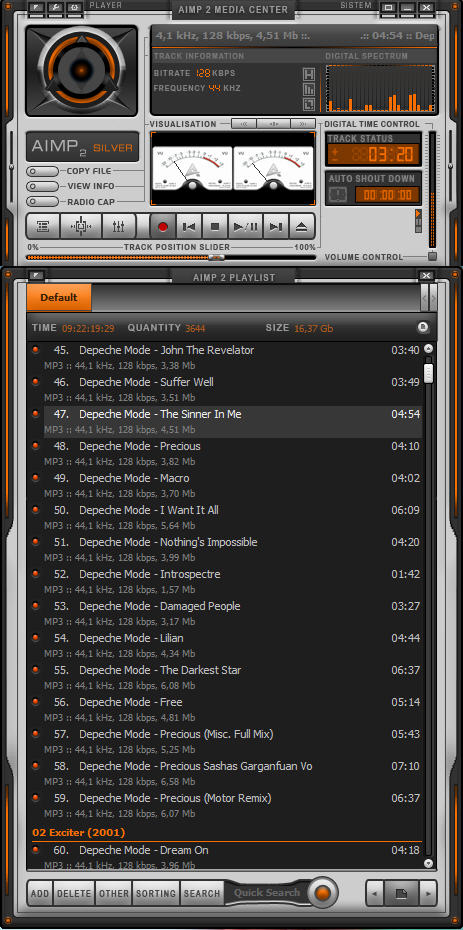Click the middle visualisation selector button
This screenshot has width=463, height=930.
[x=274, y=124]
